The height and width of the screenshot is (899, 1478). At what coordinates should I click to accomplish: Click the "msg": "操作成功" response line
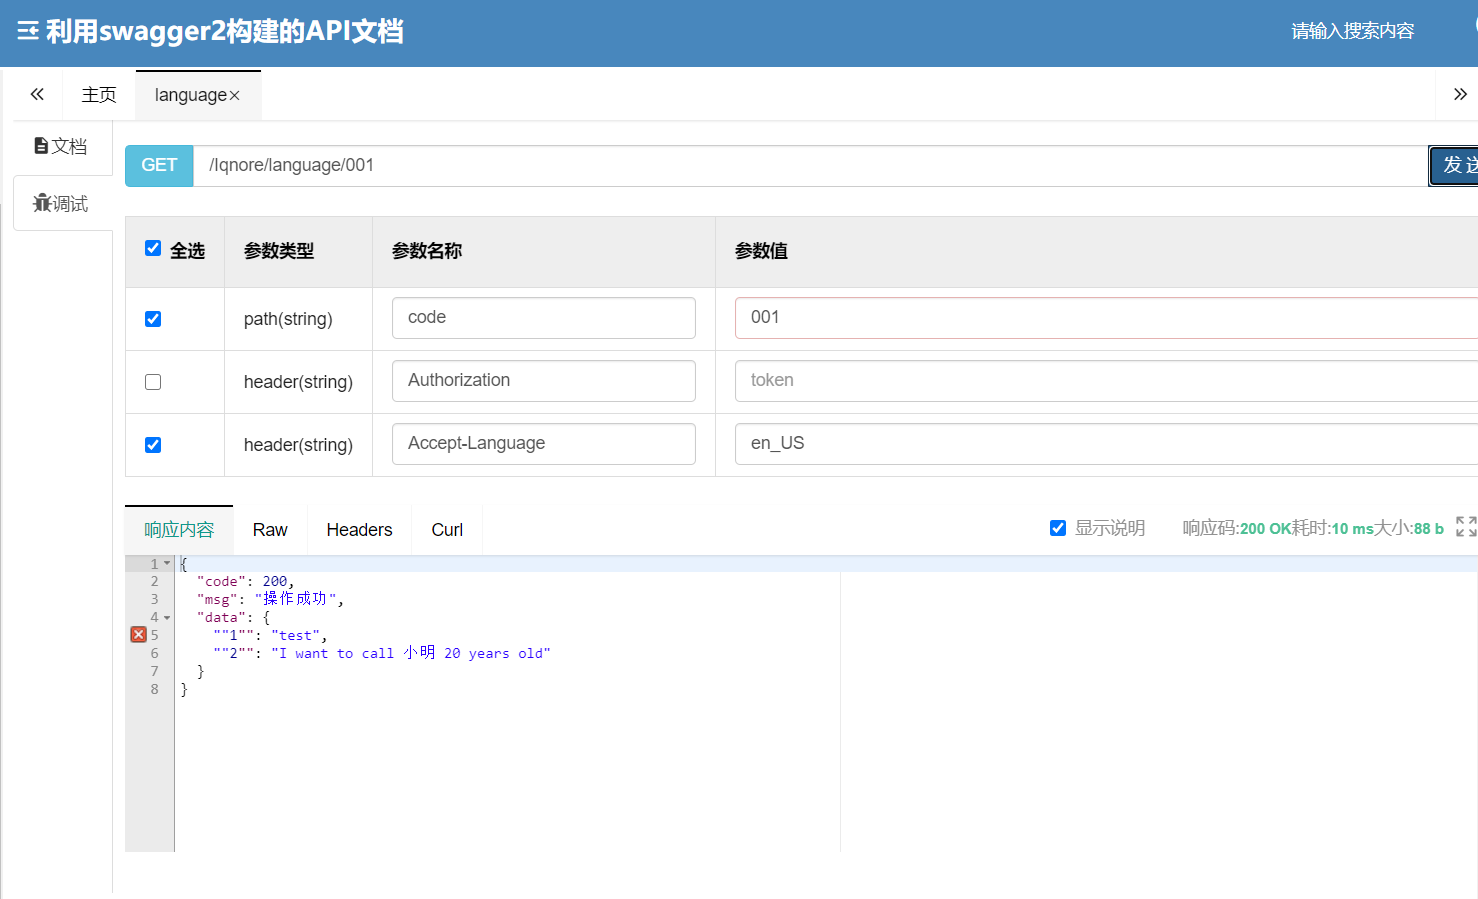point(270,599)
